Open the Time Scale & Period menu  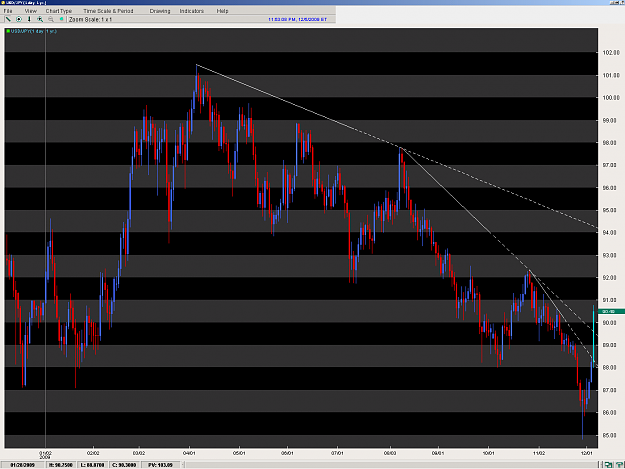(108, 11)
